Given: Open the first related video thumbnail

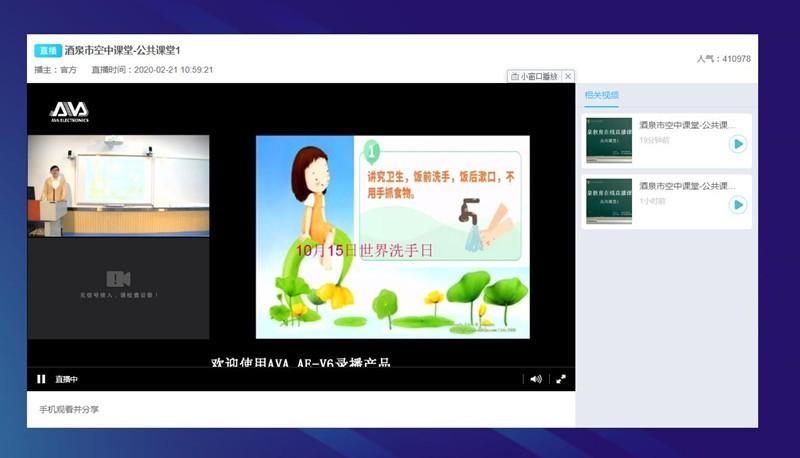Looking at the screenshot, I should (608, 141).
